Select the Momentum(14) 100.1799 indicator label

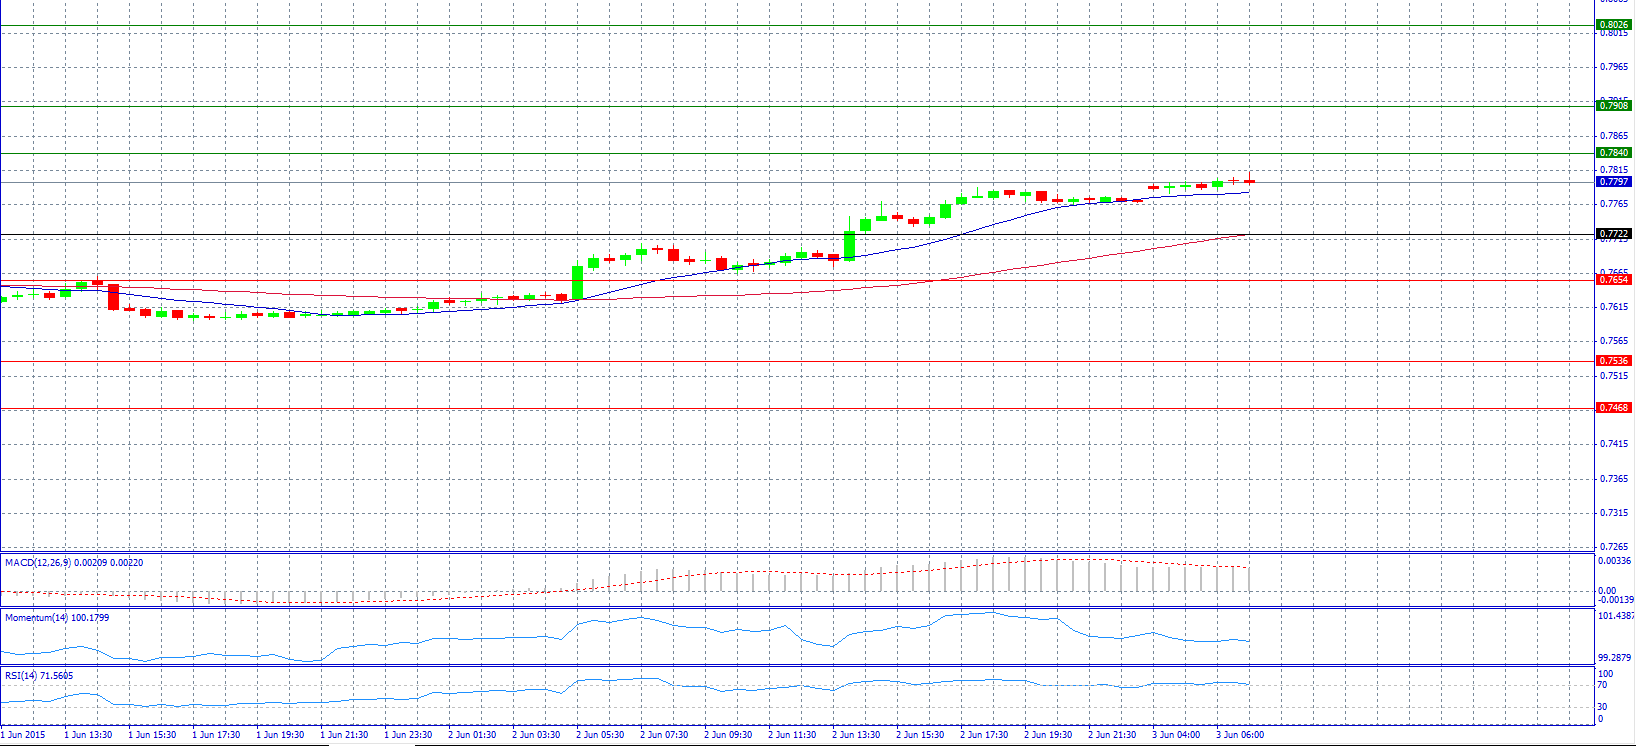[57, 618]
